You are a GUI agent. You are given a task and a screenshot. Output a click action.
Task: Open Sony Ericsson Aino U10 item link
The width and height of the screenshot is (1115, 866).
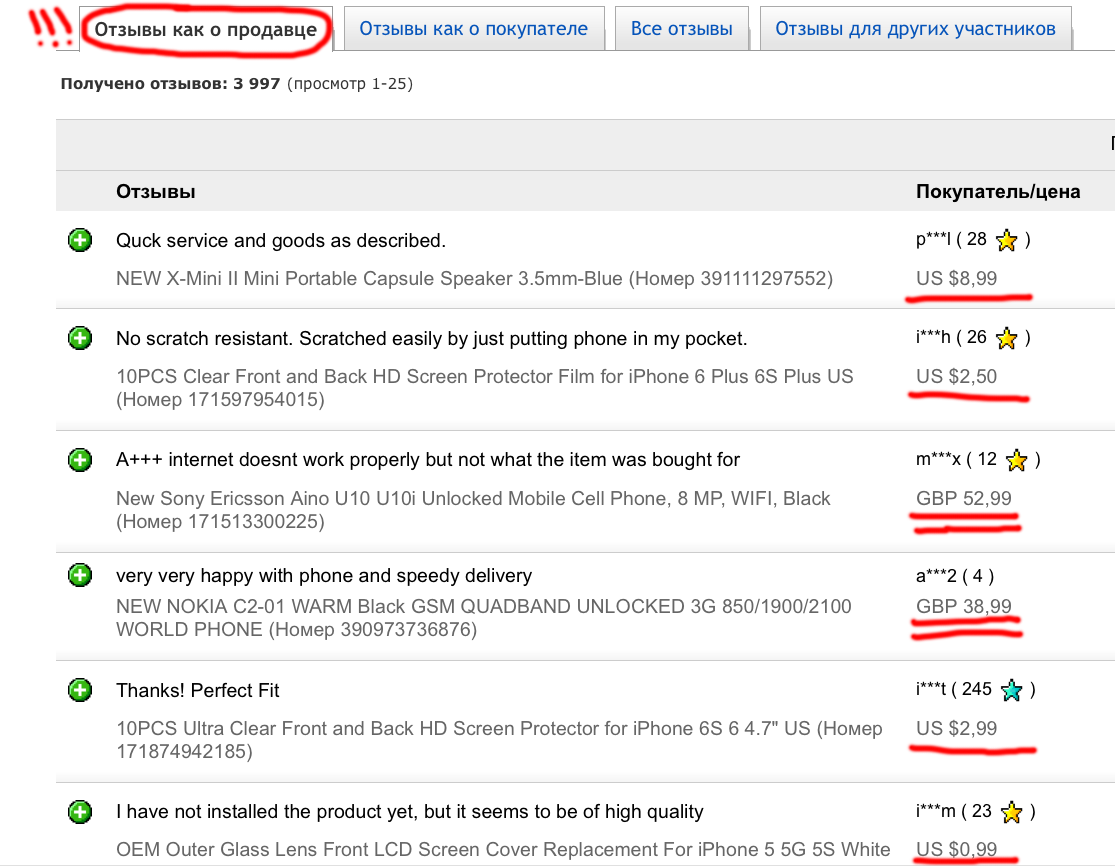[473, 498]
